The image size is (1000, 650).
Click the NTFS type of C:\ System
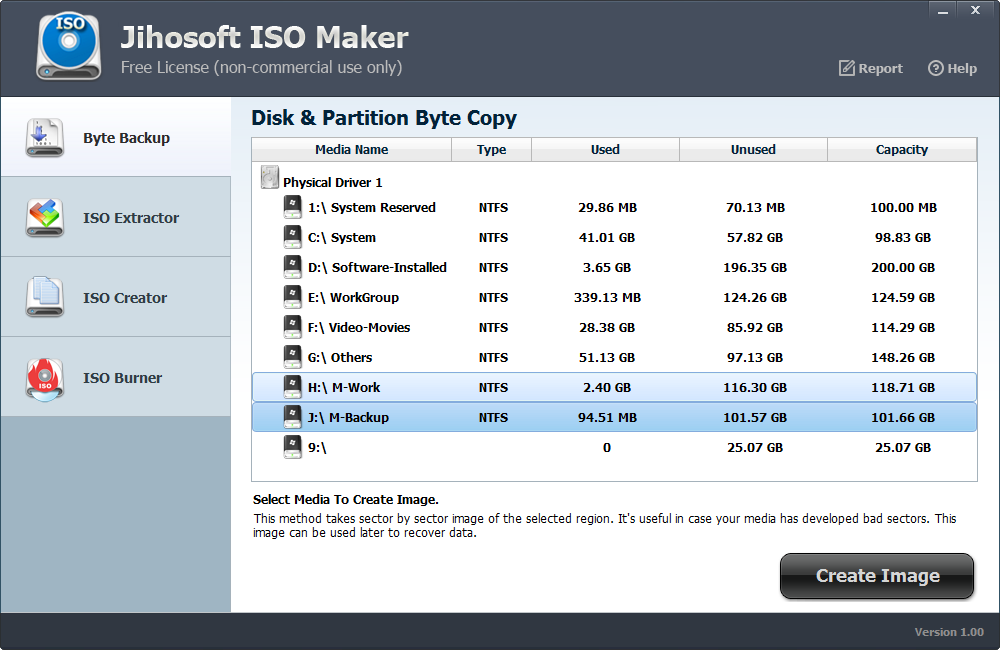pos(494,237)
